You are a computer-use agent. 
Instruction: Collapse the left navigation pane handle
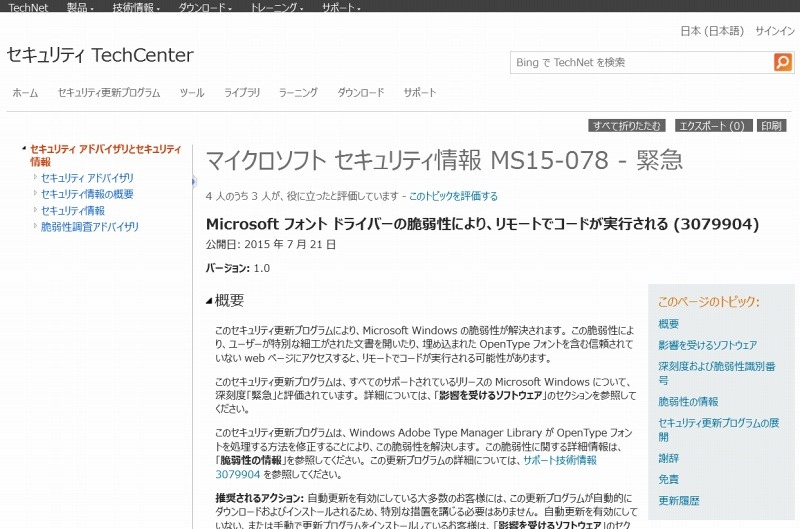[194, 182]
